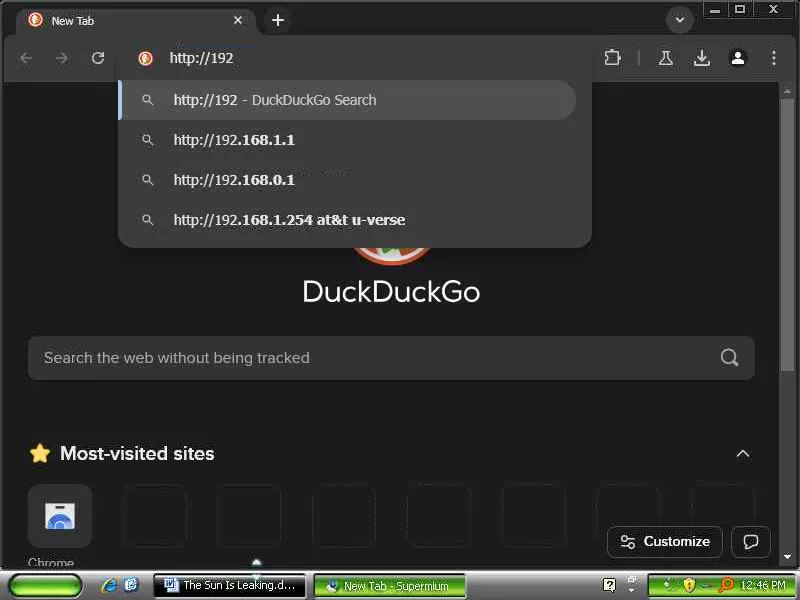Click the security shield tray icon
This screenshot has width=800, height=600.
tap(689, 585)
